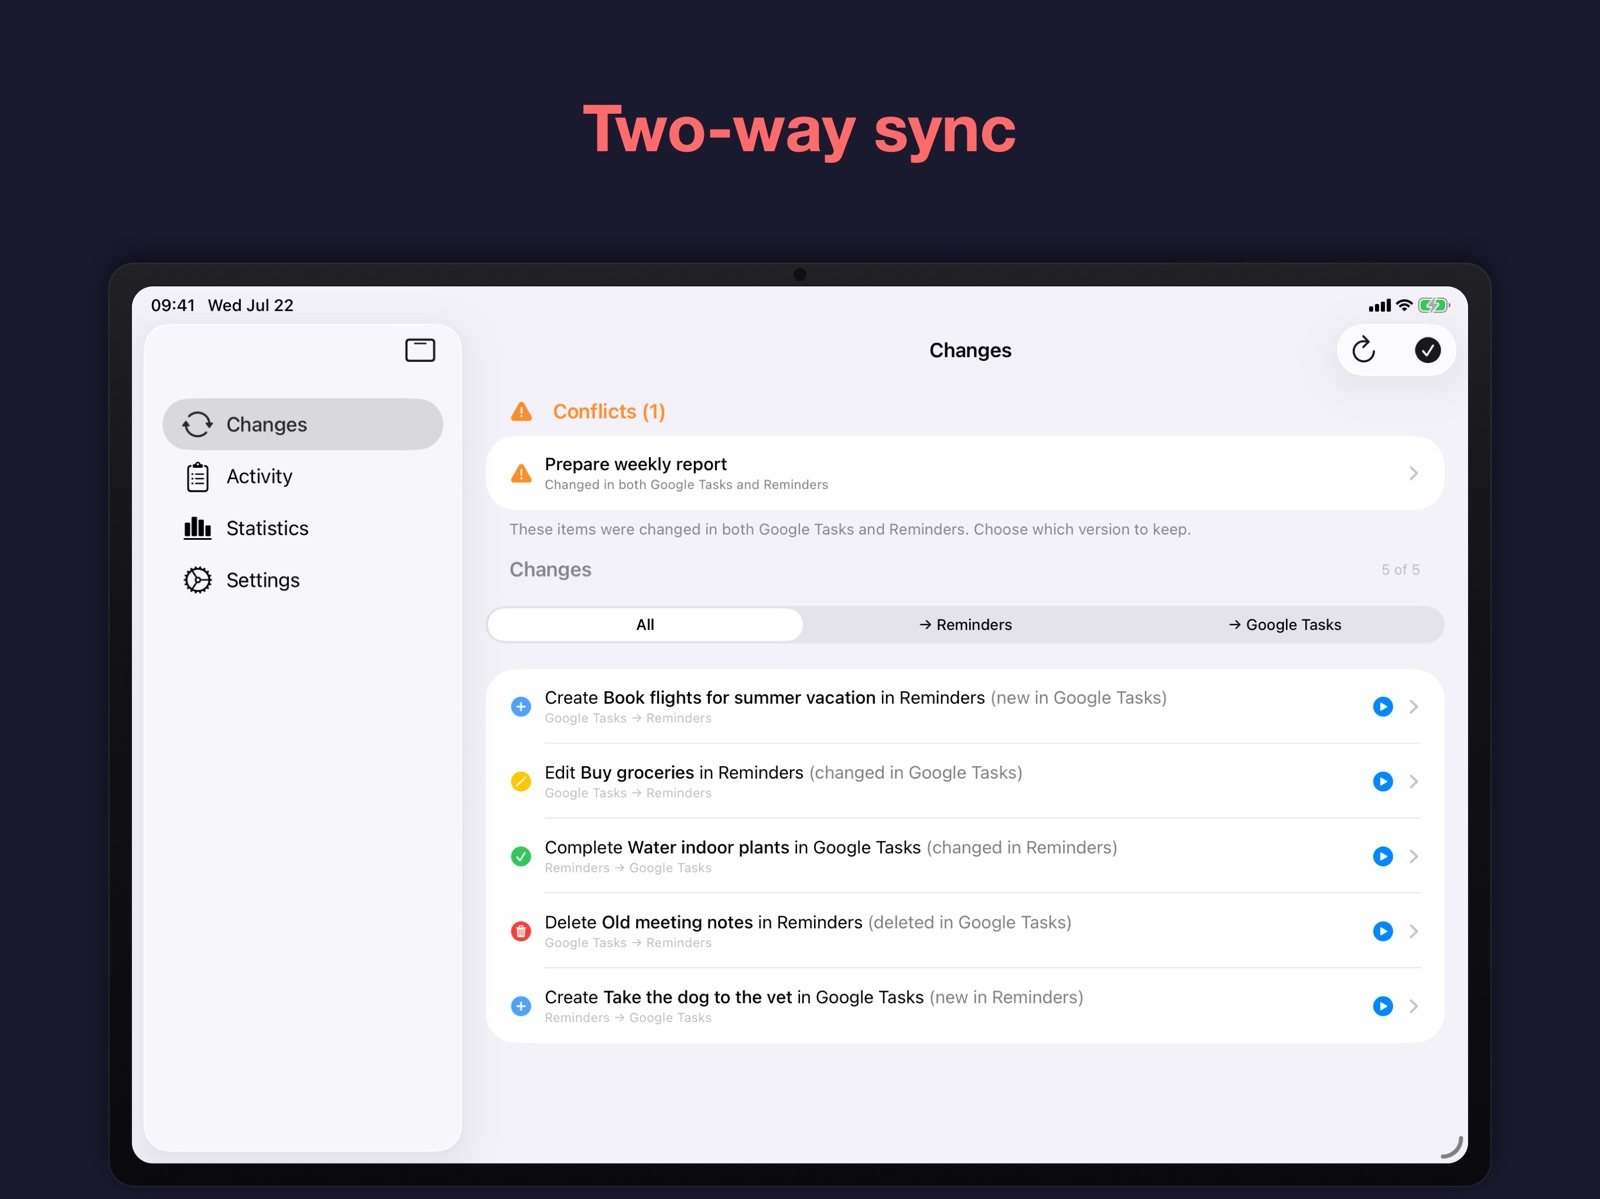Viewport: 1600px width, 1199px height.
Task: Run sync for Delete Old meeting notes
Action: point(1383,932)
